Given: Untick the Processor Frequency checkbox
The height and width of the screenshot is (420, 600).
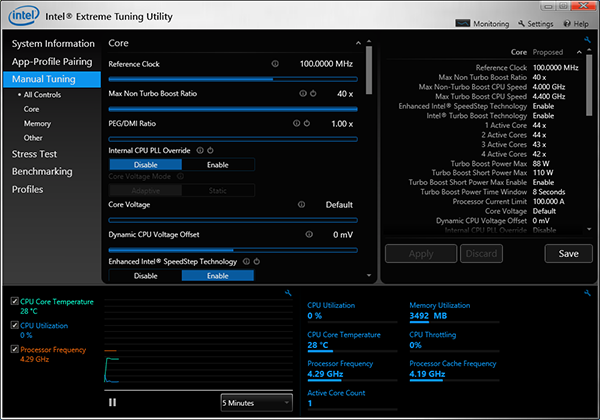Looking at the screenshot, I should pyautogui.click(x=13, y=350).
